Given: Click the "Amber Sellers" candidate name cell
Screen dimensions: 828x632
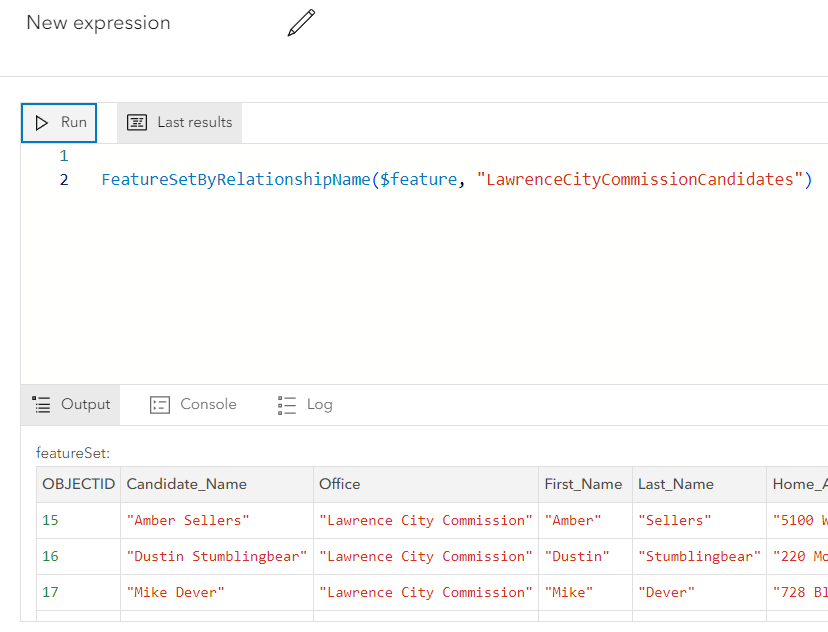Looking at the screenshot, I should click(x=188, y=520).
